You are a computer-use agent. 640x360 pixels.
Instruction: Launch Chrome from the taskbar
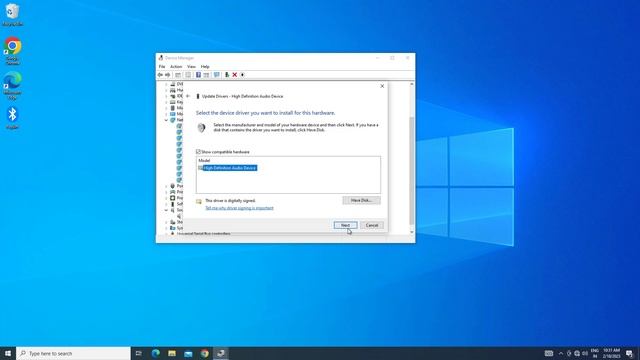pos(204,353)
